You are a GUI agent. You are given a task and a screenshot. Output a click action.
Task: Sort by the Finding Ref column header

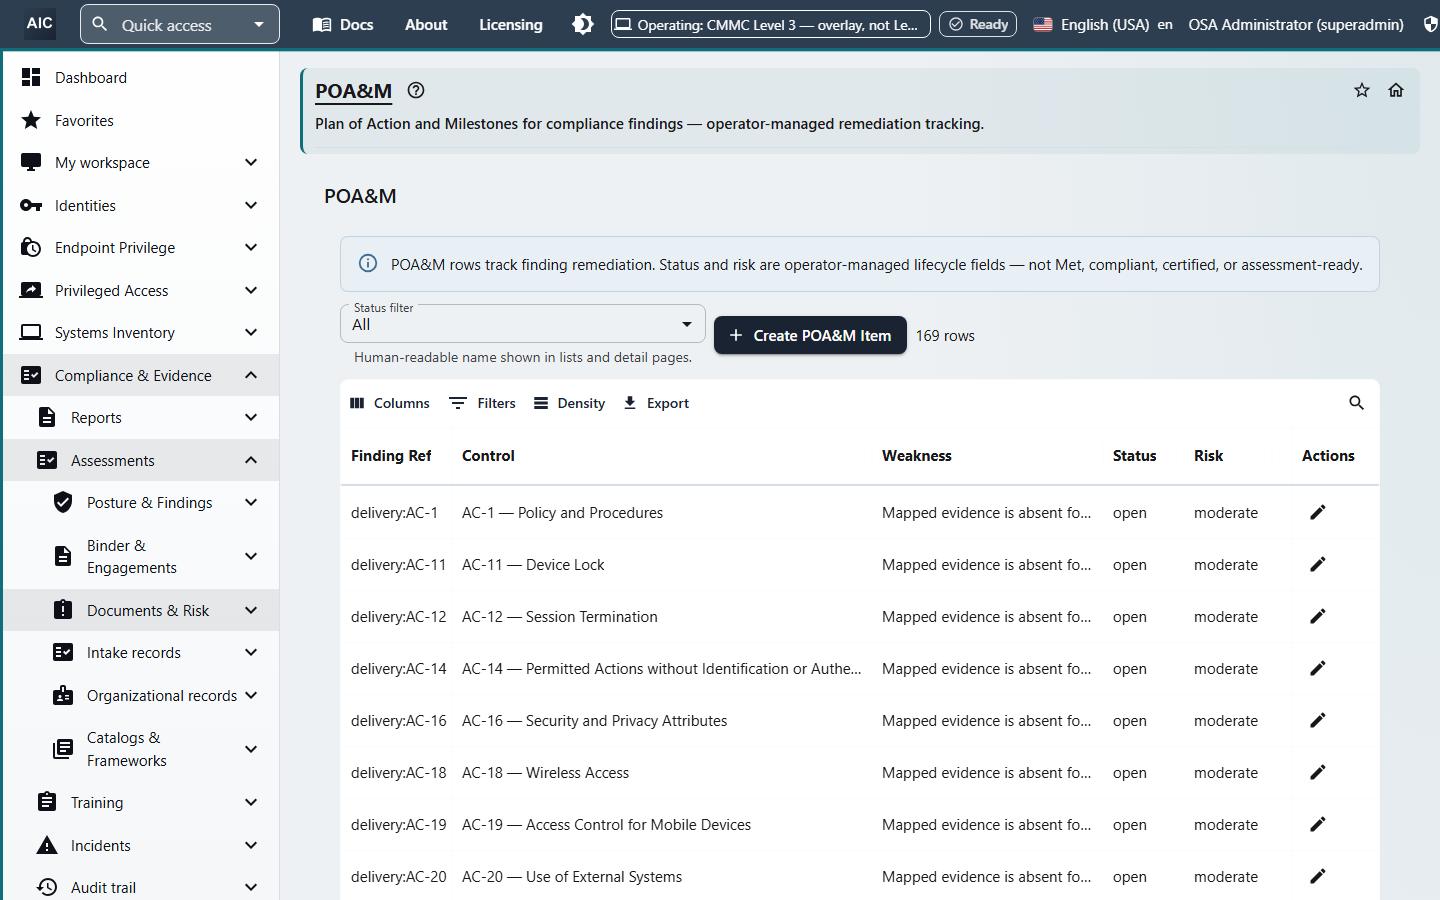(x=391, y=456)
